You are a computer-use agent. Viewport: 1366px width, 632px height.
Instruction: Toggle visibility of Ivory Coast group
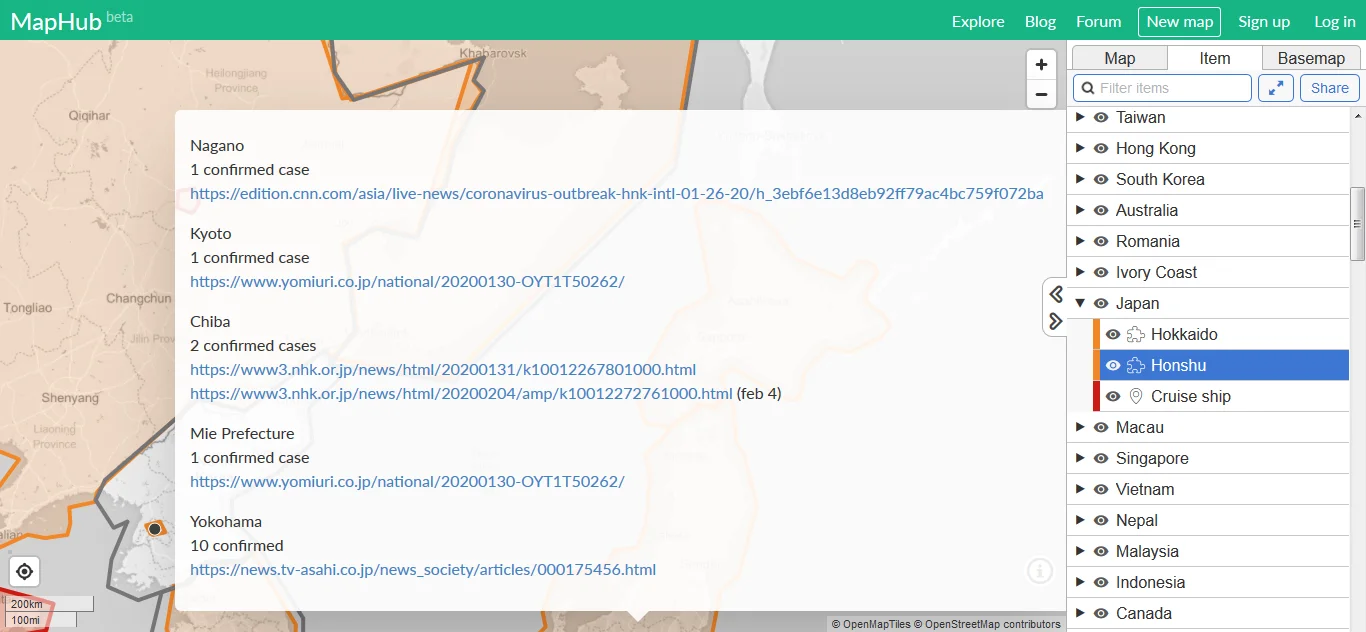(1101, 272)
